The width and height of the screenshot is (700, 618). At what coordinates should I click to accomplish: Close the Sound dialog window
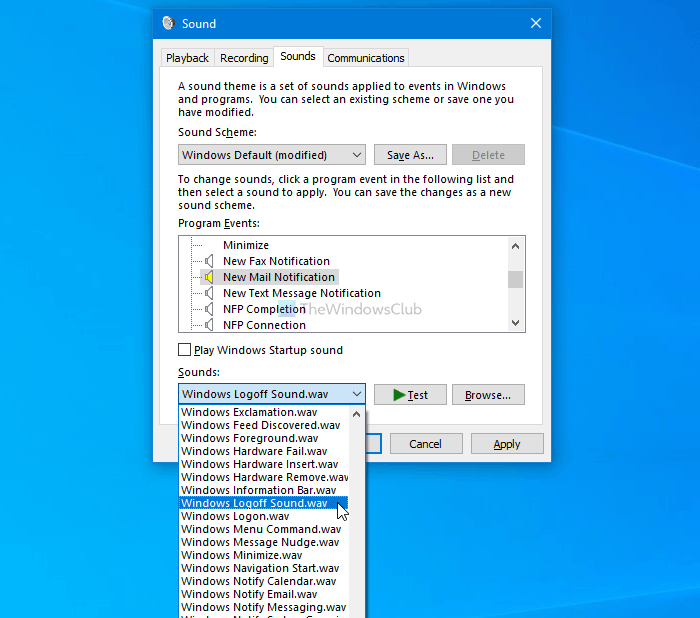535,23
